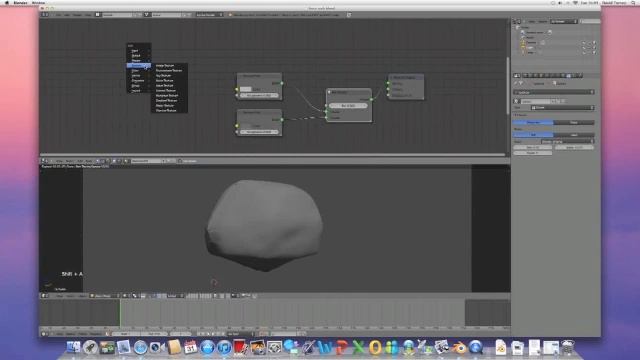Open the Trash in the dock
This screenshot has width=640, height=360.
point(567,348)
